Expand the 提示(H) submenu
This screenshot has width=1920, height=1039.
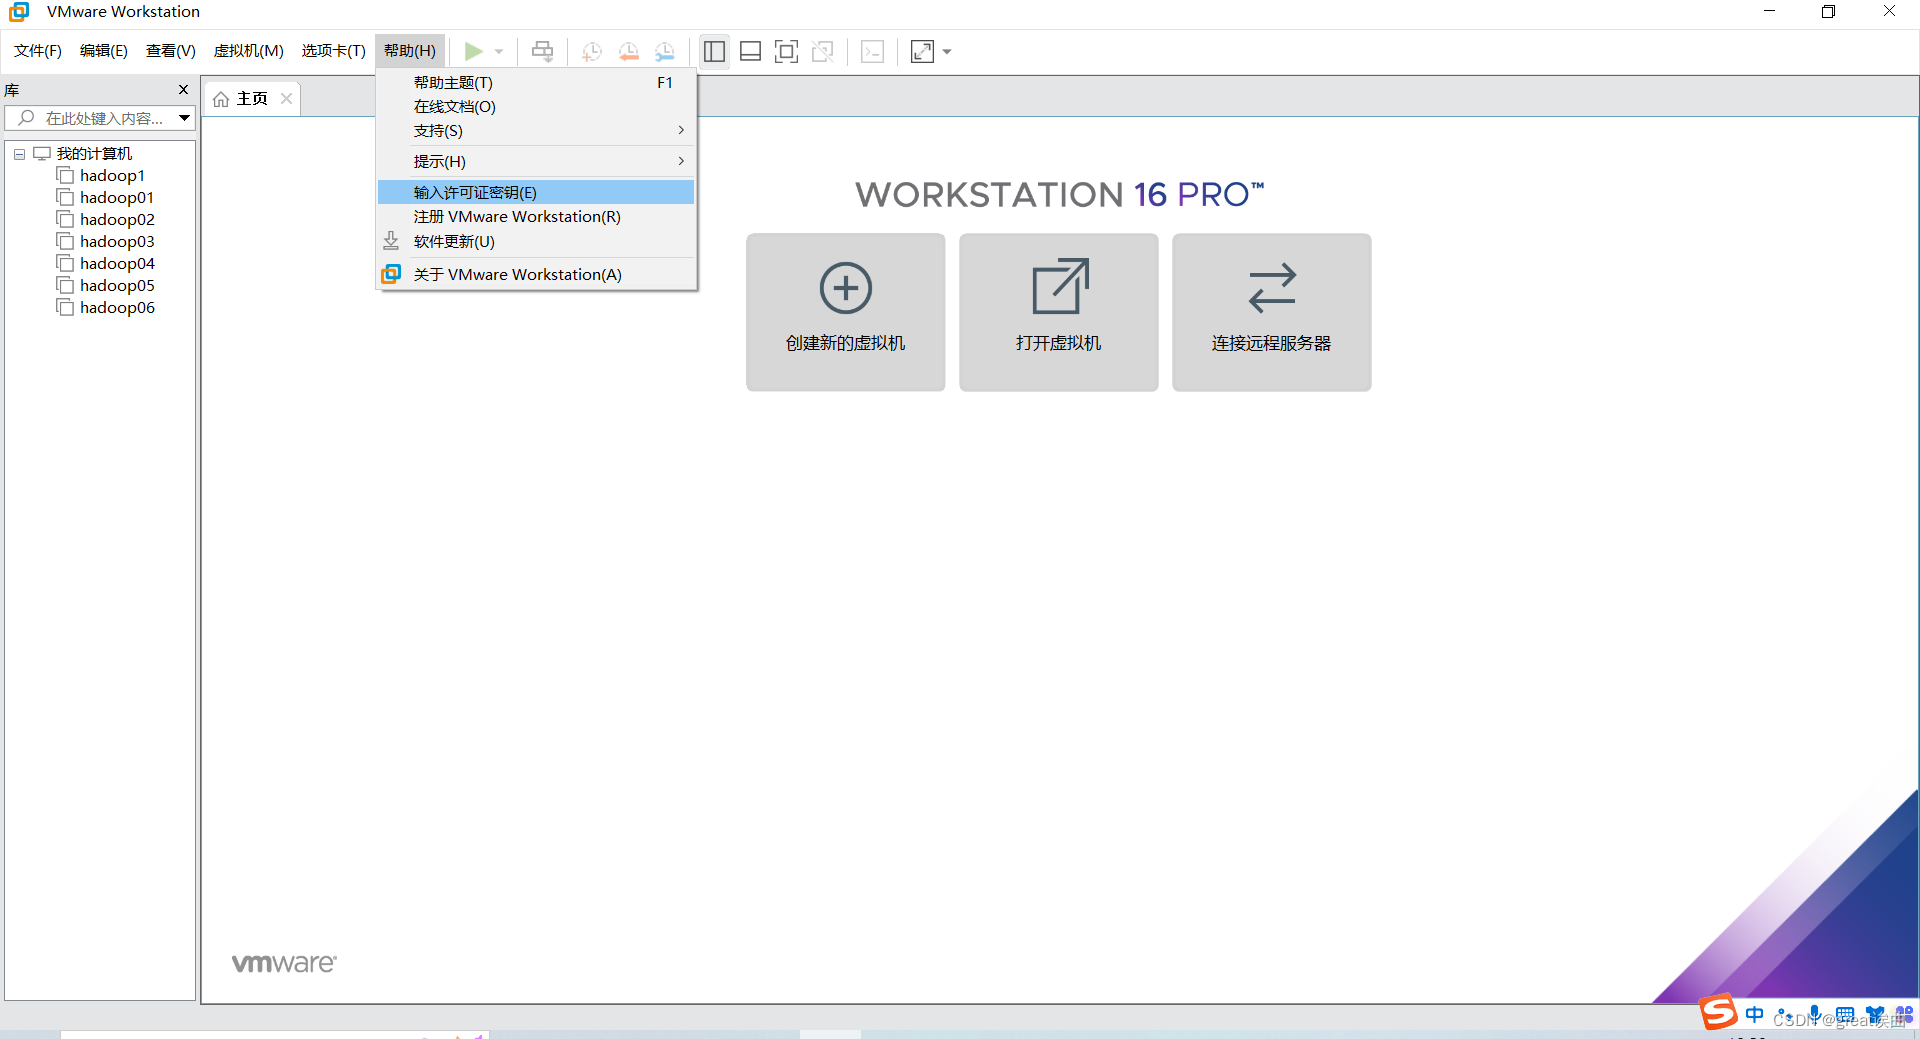(536, 162)
